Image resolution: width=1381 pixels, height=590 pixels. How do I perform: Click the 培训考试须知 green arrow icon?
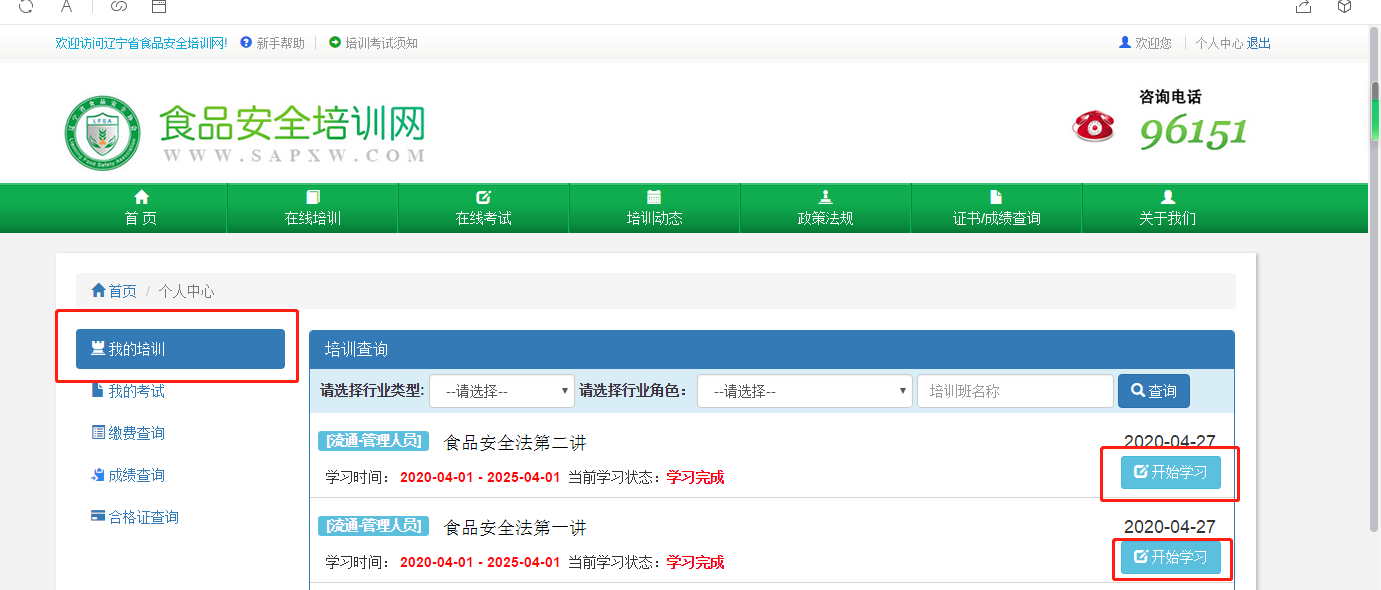pos(335,43)
